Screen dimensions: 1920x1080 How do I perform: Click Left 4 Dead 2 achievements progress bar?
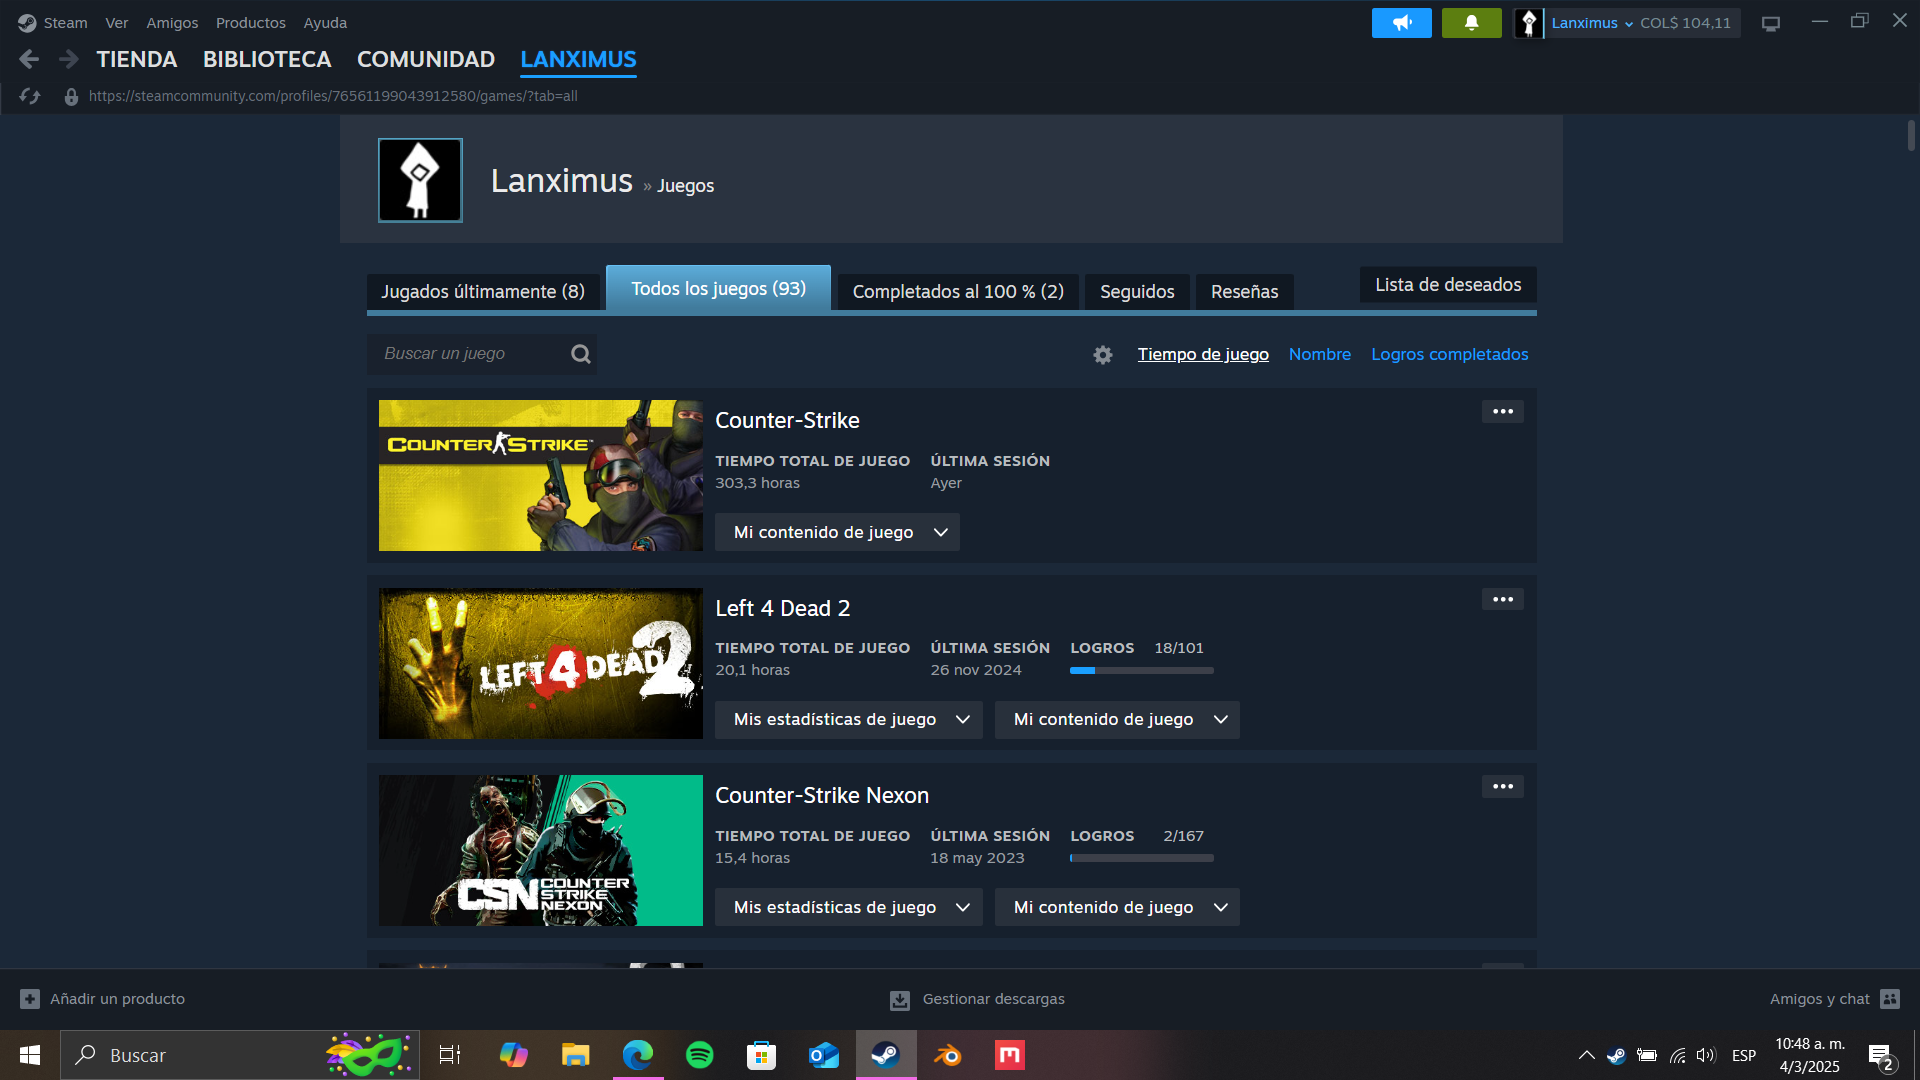coord(1141,671)
